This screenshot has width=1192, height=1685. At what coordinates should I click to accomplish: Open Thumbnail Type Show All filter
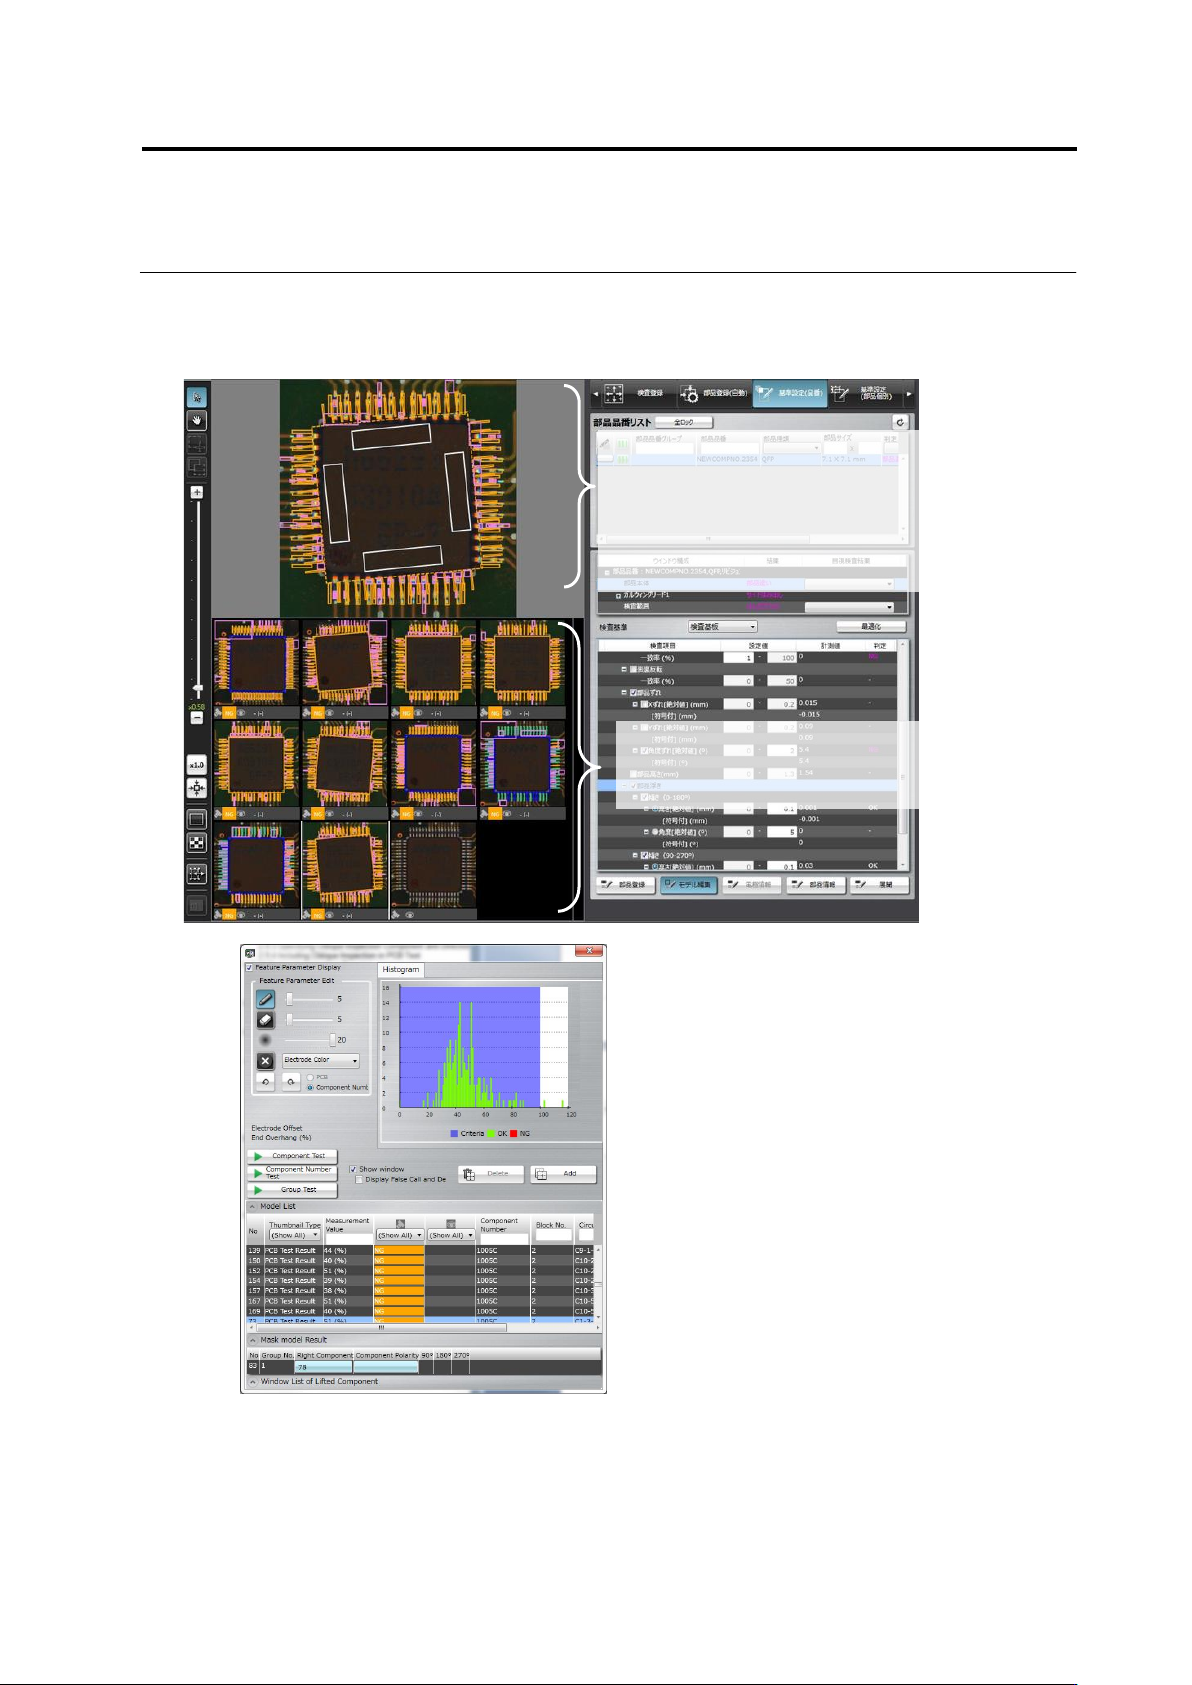tap(295, 1235)
